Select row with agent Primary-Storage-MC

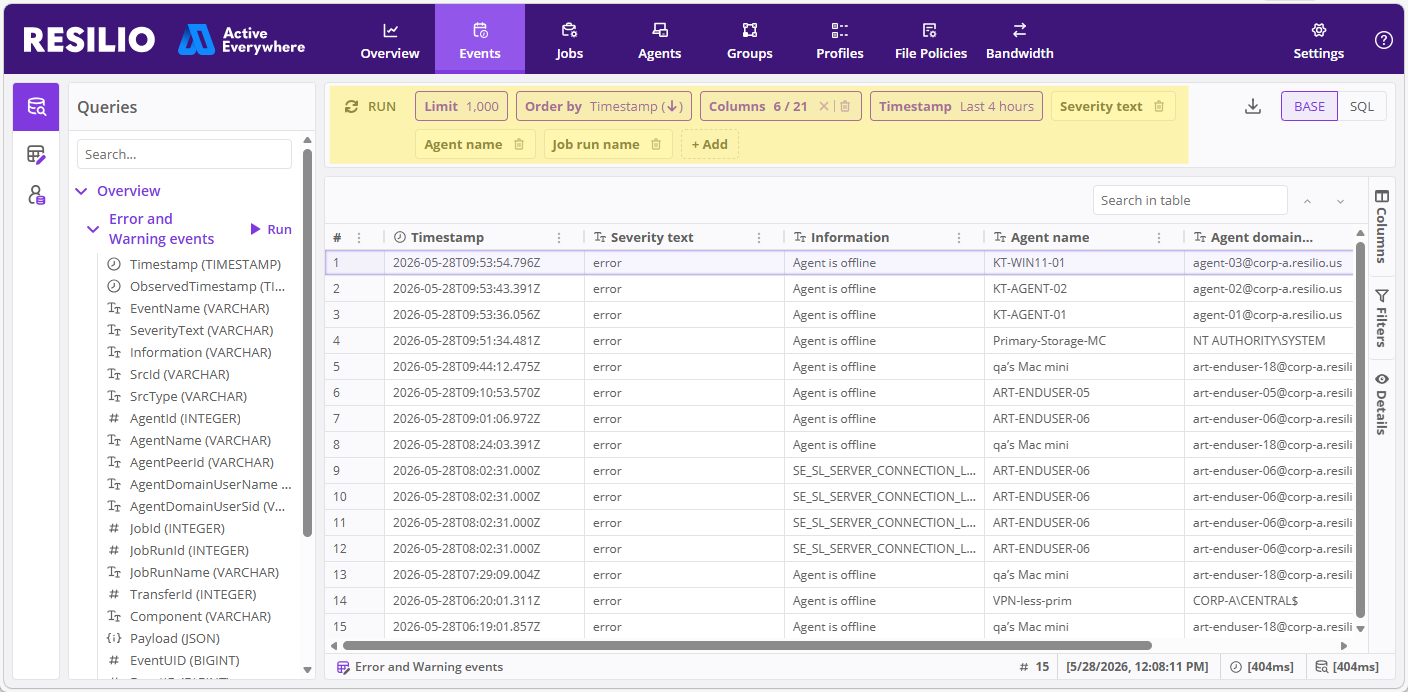tap(840, 341)
